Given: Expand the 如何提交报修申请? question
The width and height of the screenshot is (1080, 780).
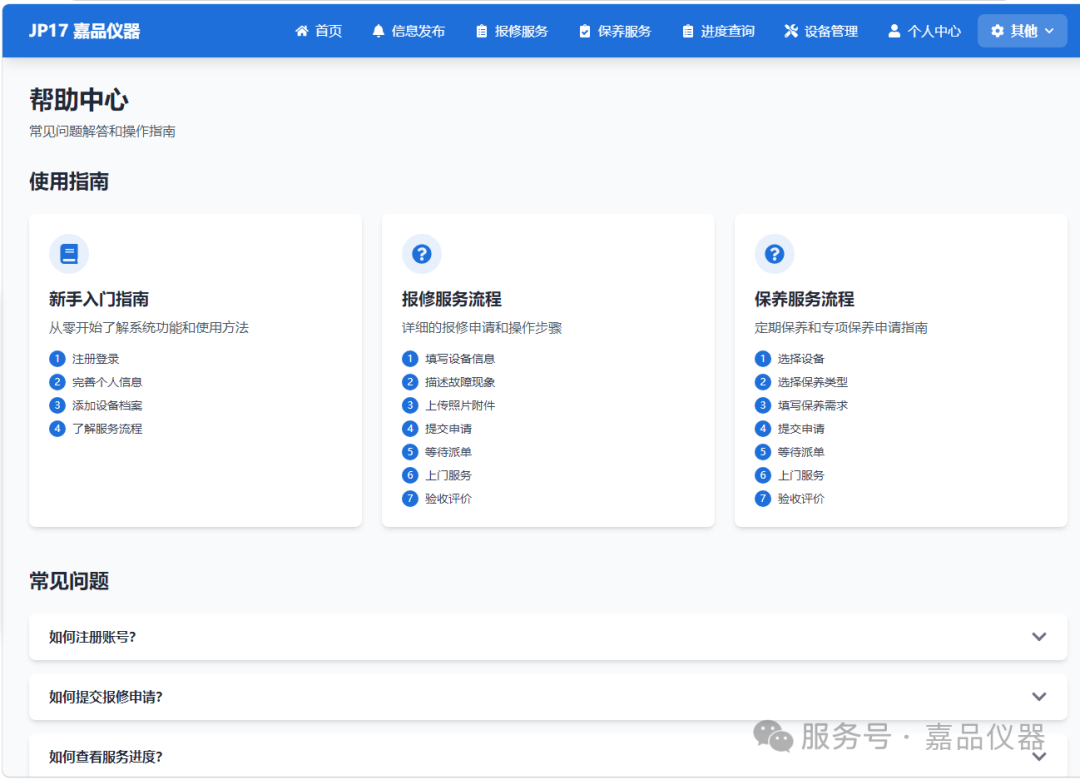Looking at the screenshot, I should click(x=548, y=697).
